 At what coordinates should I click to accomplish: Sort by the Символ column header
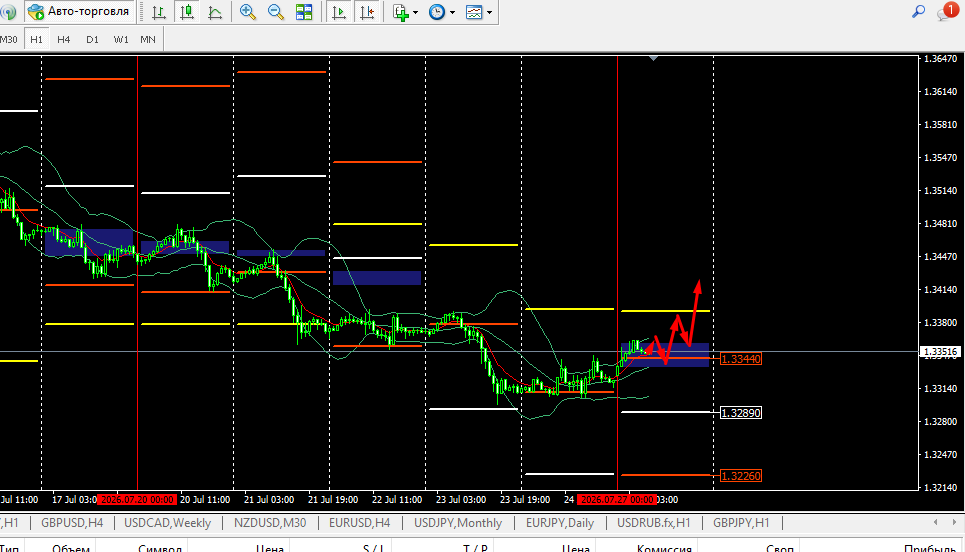coord(159,548)
